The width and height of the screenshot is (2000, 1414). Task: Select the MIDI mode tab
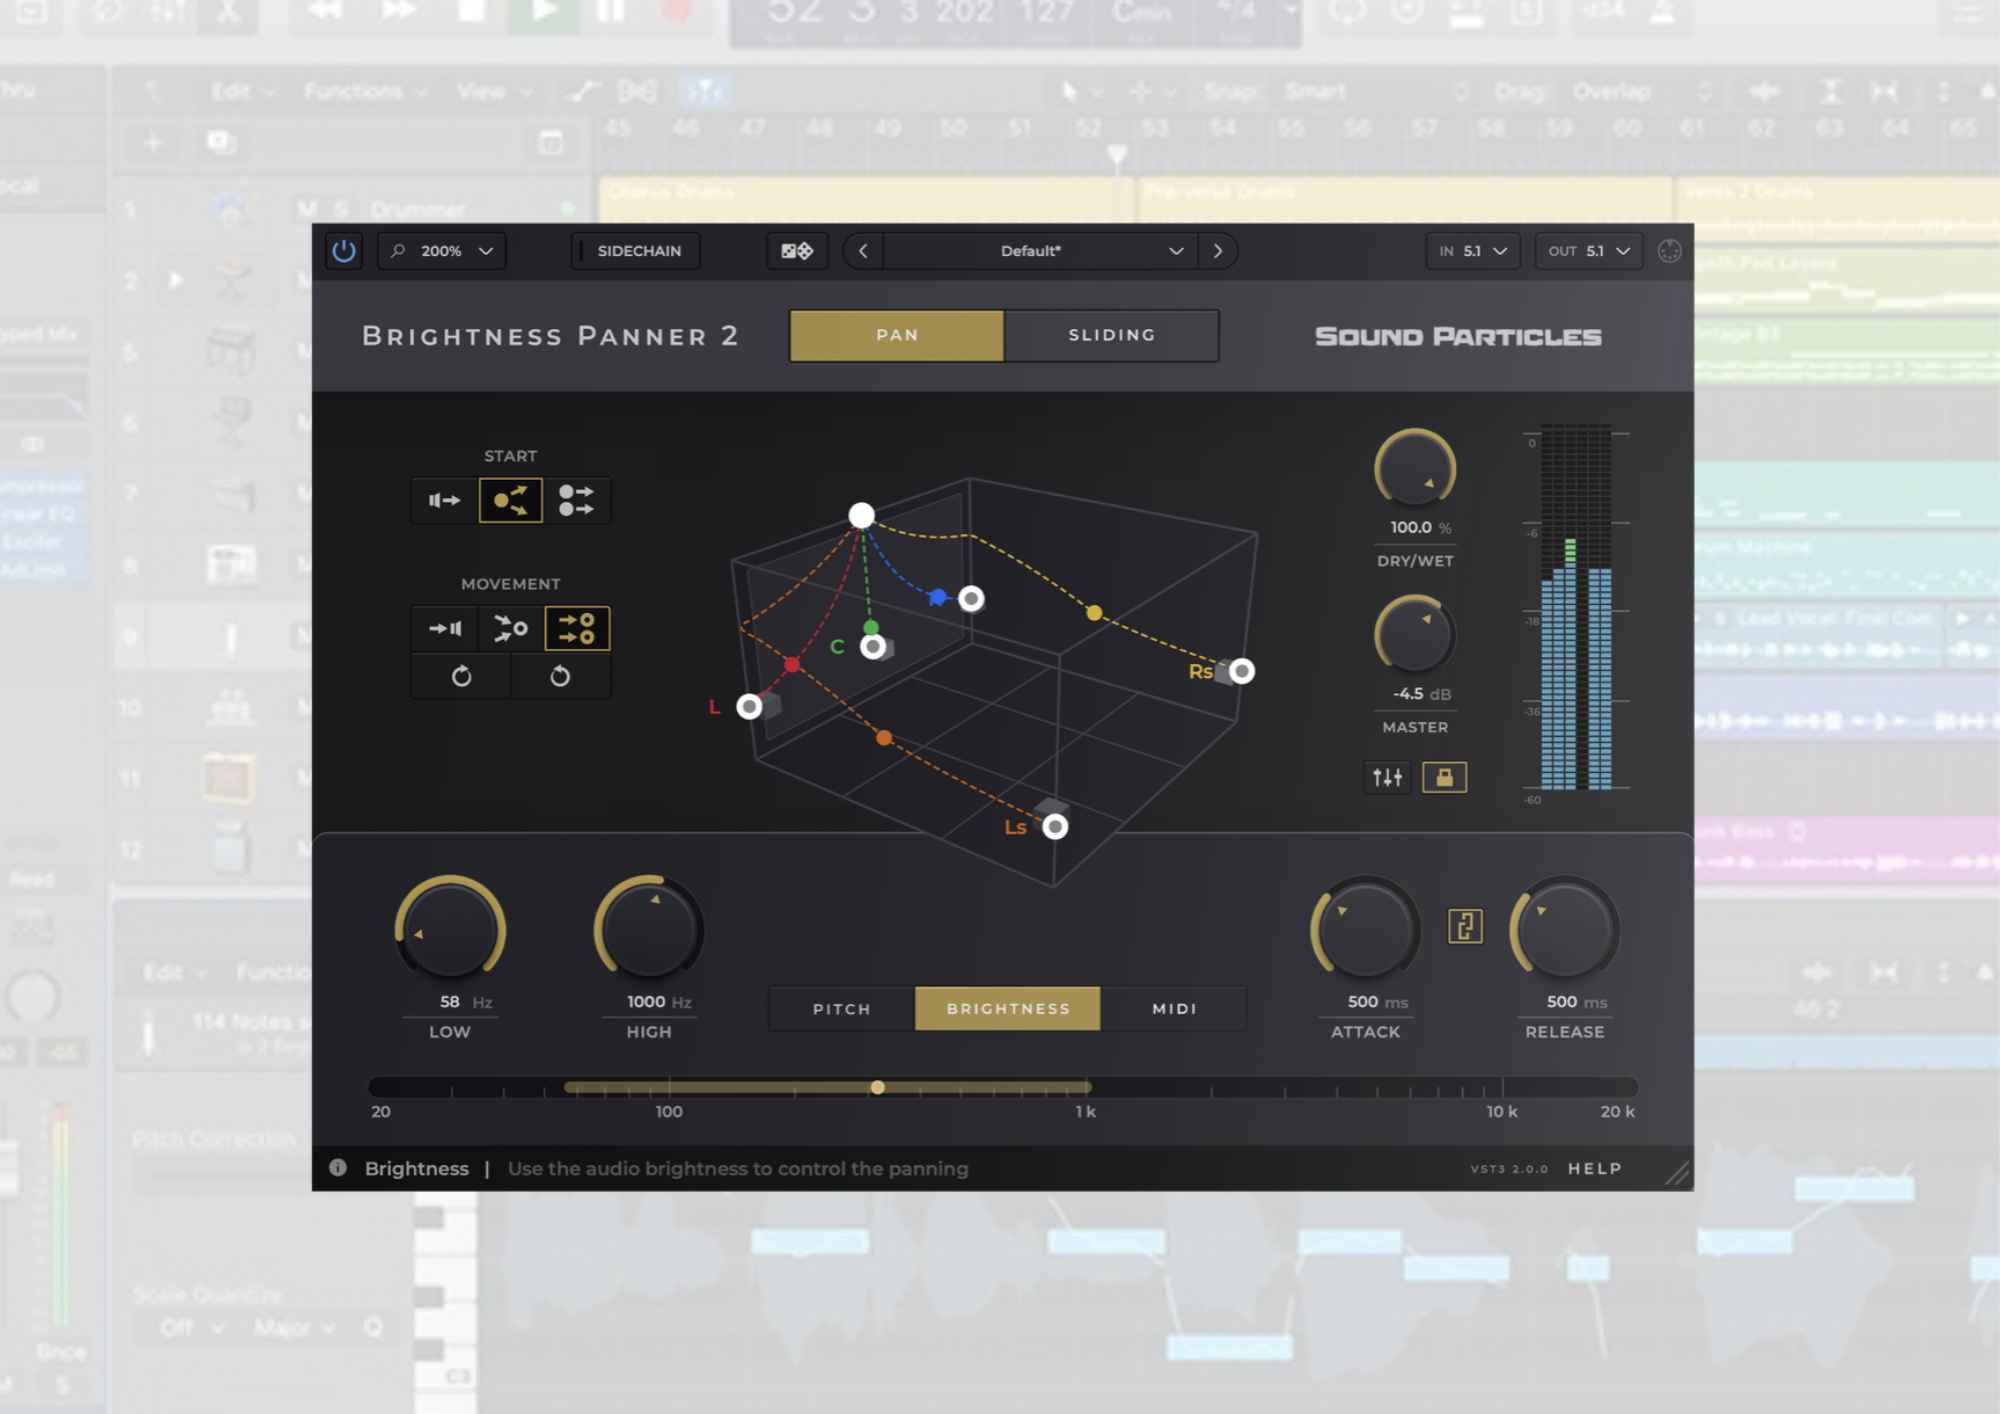pyautogui.click(x=1174, y=1009)
